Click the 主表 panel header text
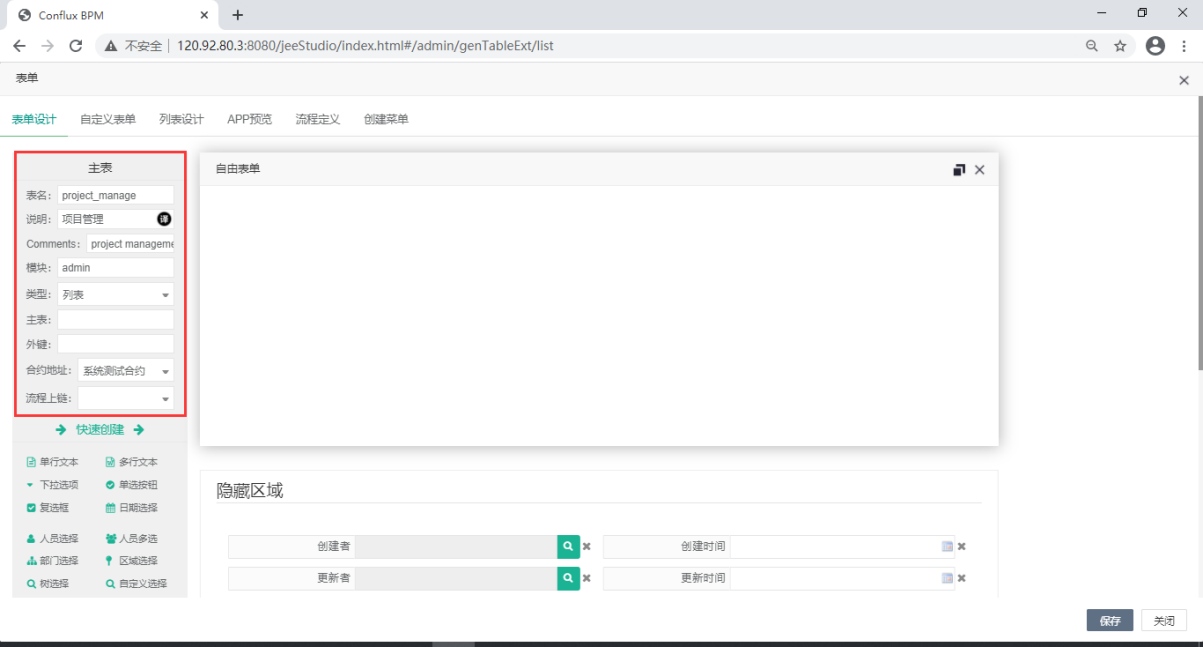 pyautogui.click(x=100, y=168)
